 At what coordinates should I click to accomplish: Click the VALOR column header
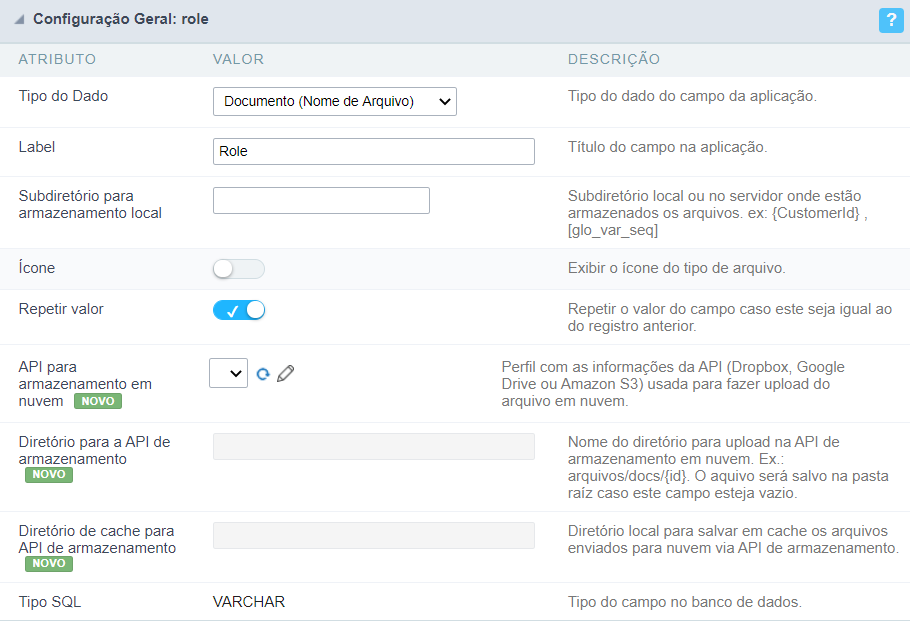click(238, 59)
